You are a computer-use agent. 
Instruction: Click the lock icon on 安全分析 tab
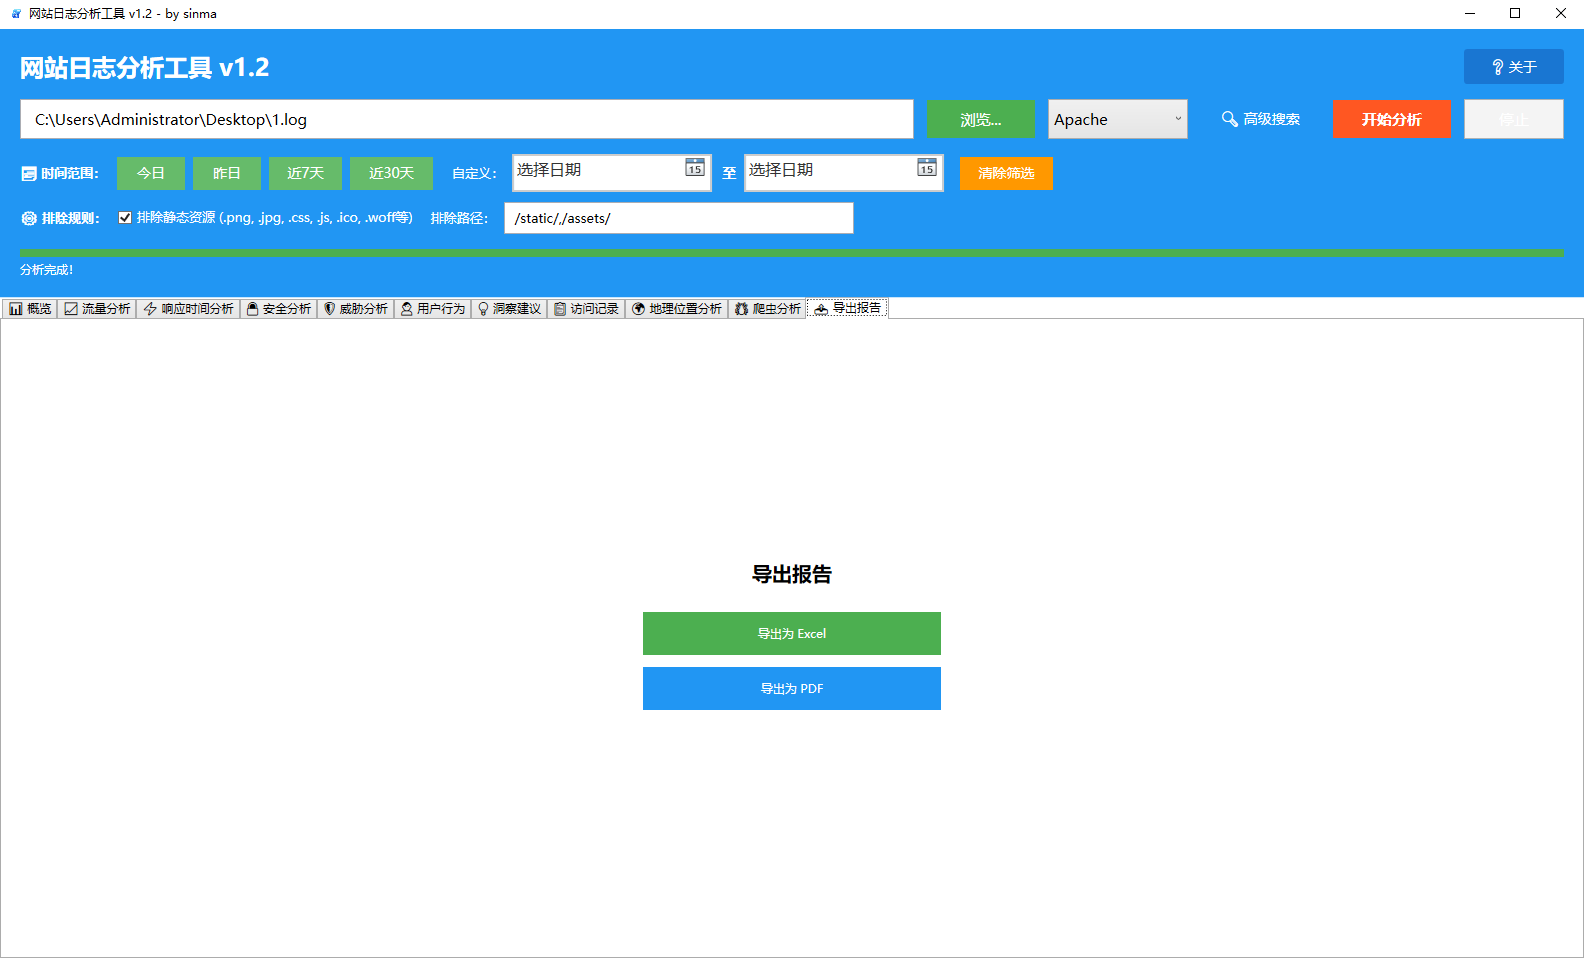(x=252, y=309)
